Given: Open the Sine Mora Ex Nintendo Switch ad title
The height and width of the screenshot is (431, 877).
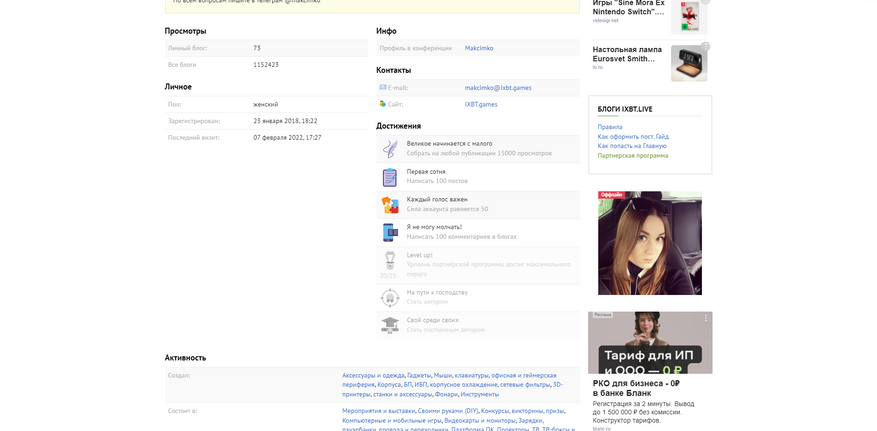Looking at the screenshot, I should pos(629,7).
